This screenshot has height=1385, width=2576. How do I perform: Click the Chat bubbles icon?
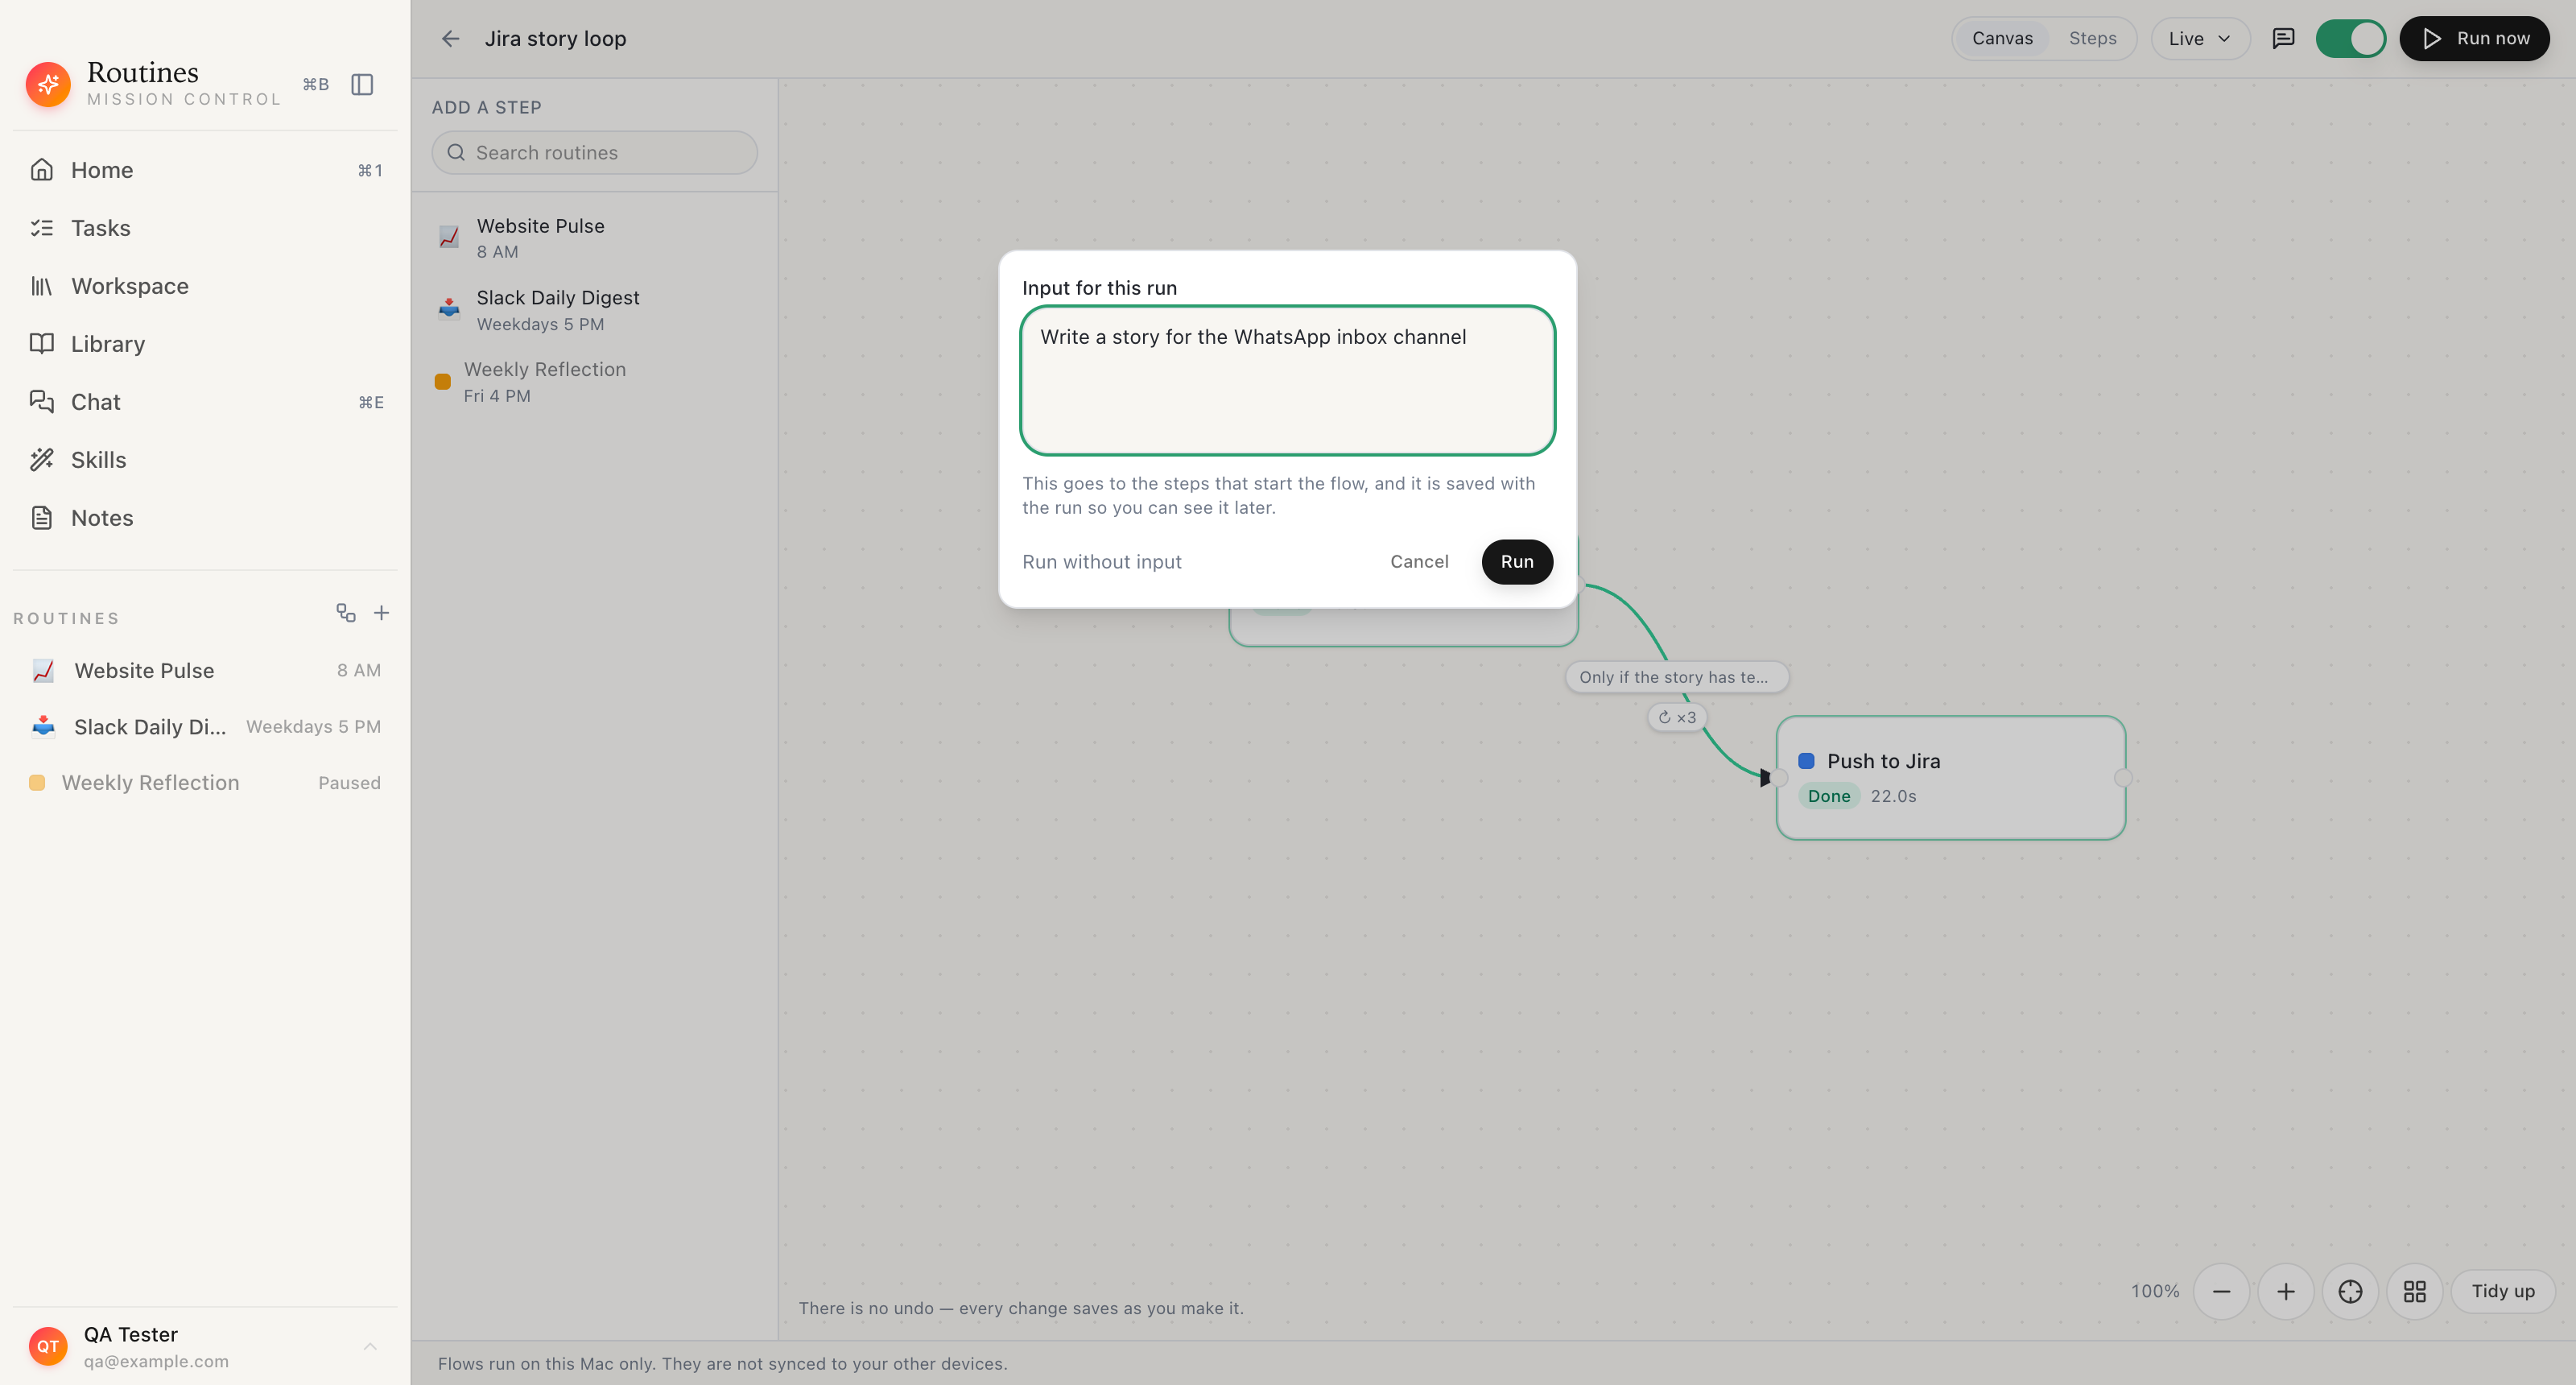pos(41,402)
